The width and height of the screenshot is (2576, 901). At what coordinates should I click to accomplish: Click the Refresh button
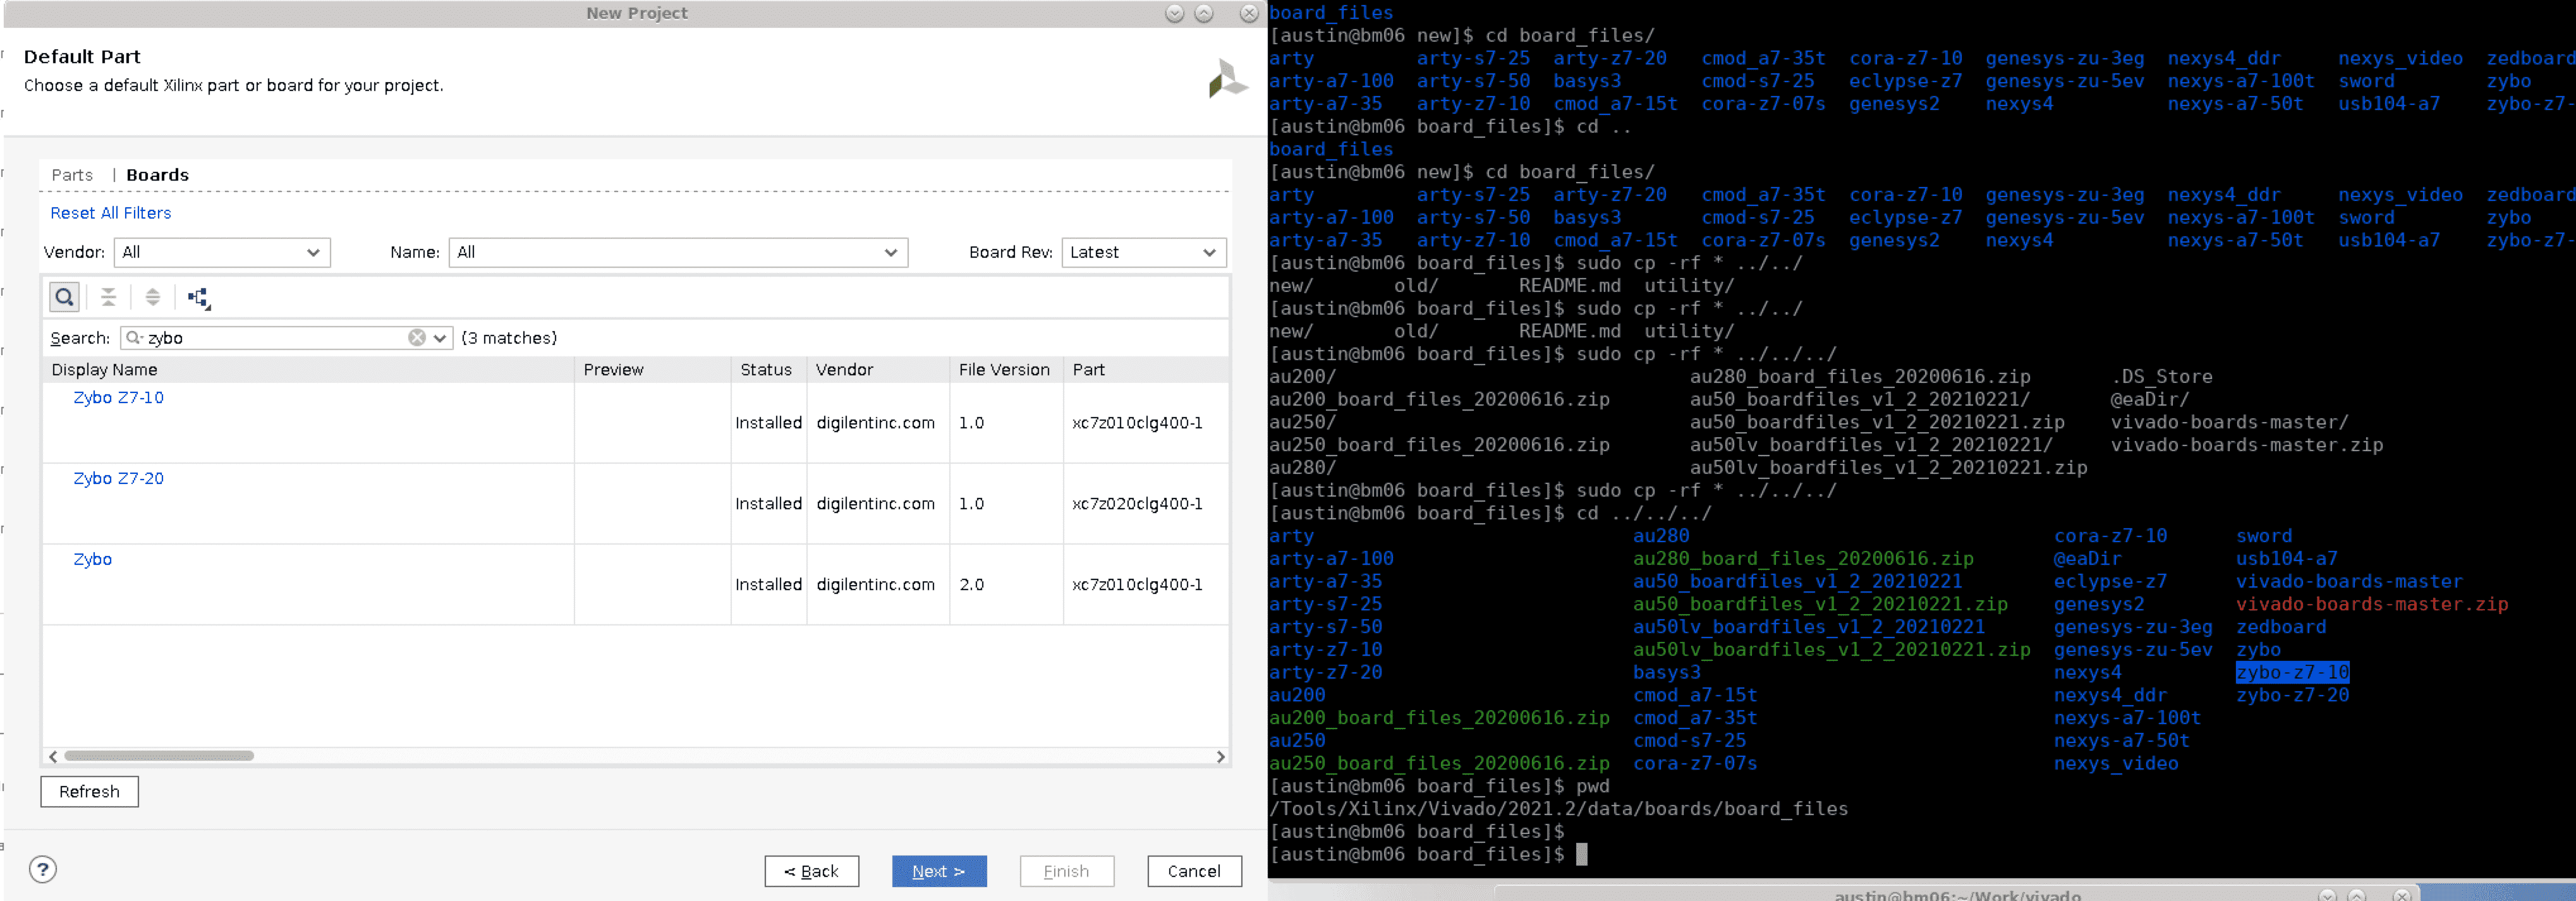[x=89, y=791]
